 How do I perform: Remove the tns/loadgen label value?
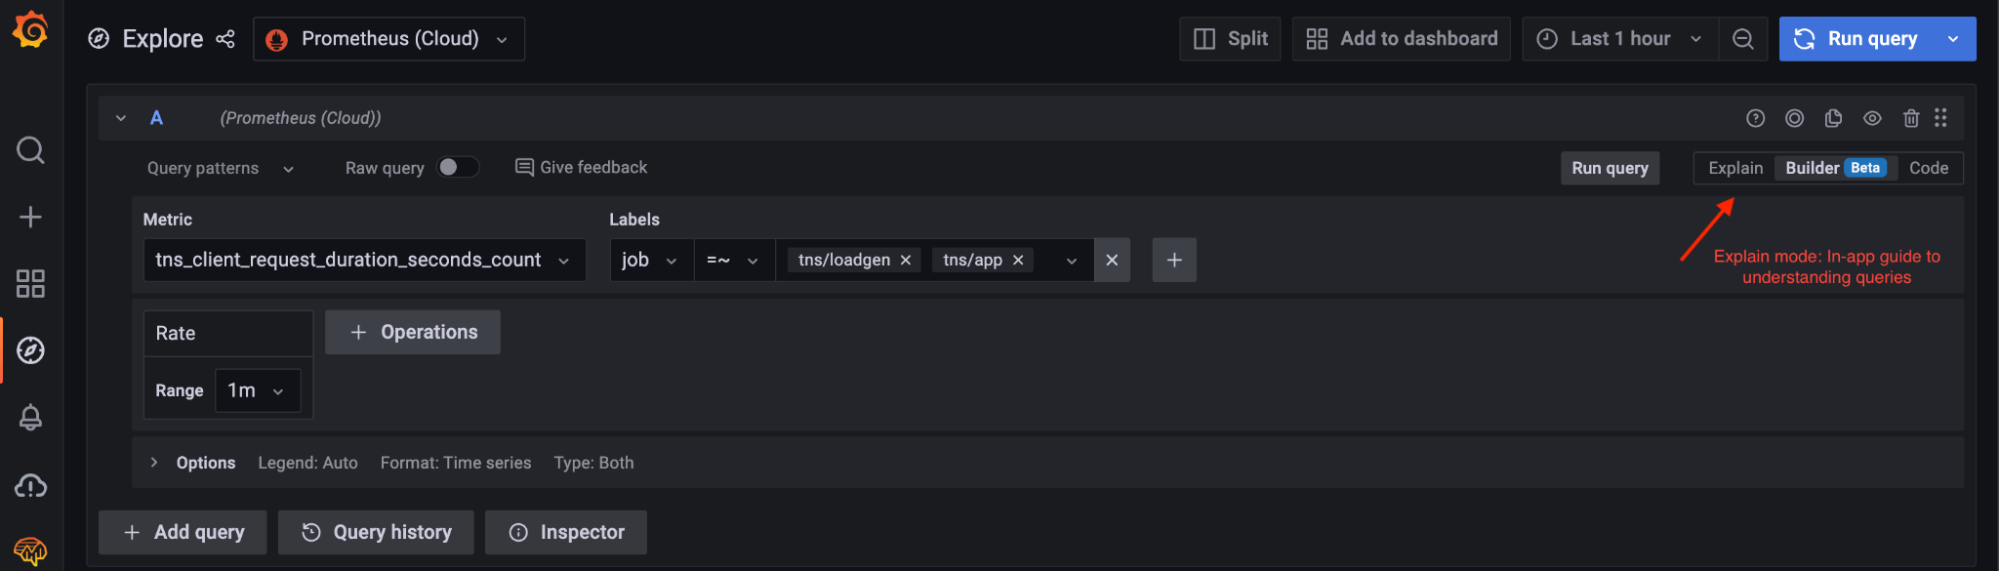(x=906, y=260)
